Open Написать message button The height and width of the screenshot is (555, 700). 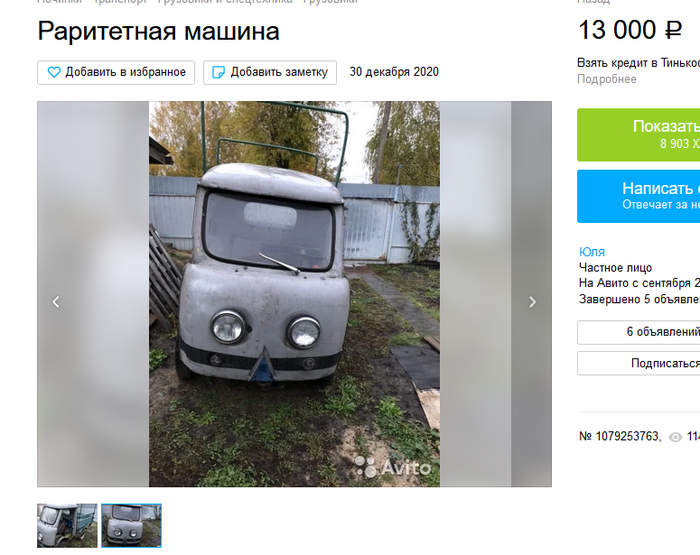pos(638,196)
